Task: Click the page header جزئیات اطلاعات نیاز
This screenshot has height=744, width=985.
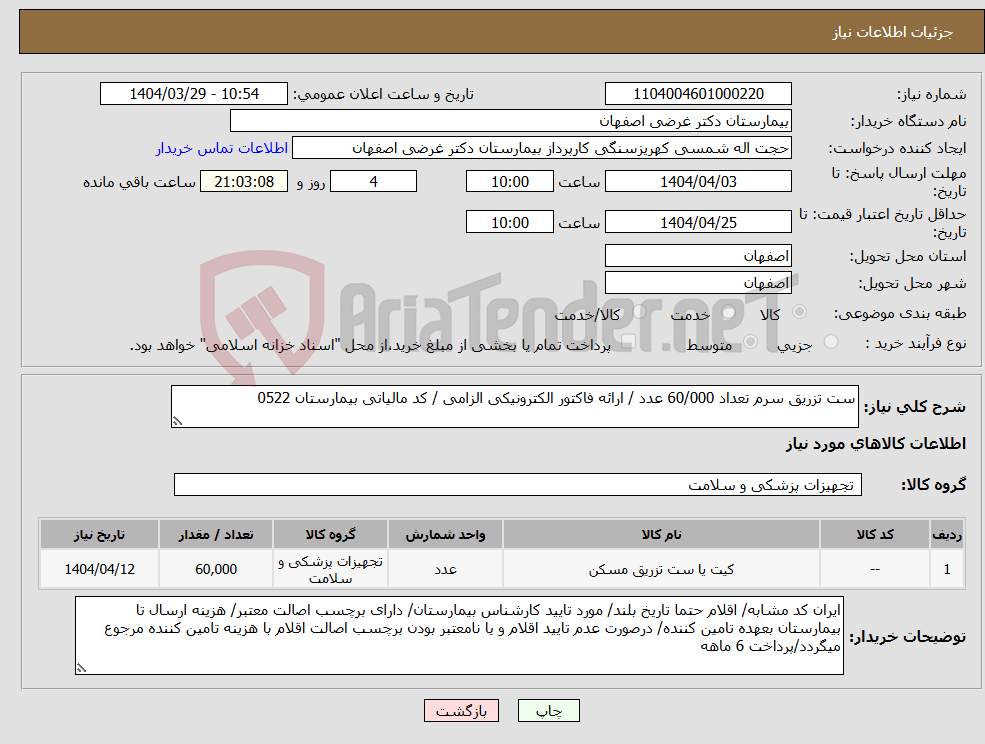Action: 893,32
